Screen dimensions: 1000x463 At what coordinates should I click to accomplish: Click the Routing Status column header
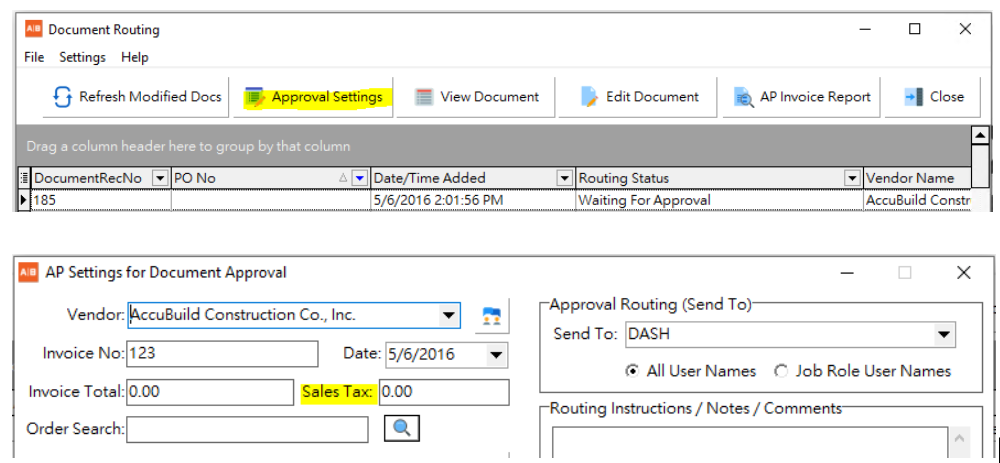pyautogui.click(x=719, y=179)
